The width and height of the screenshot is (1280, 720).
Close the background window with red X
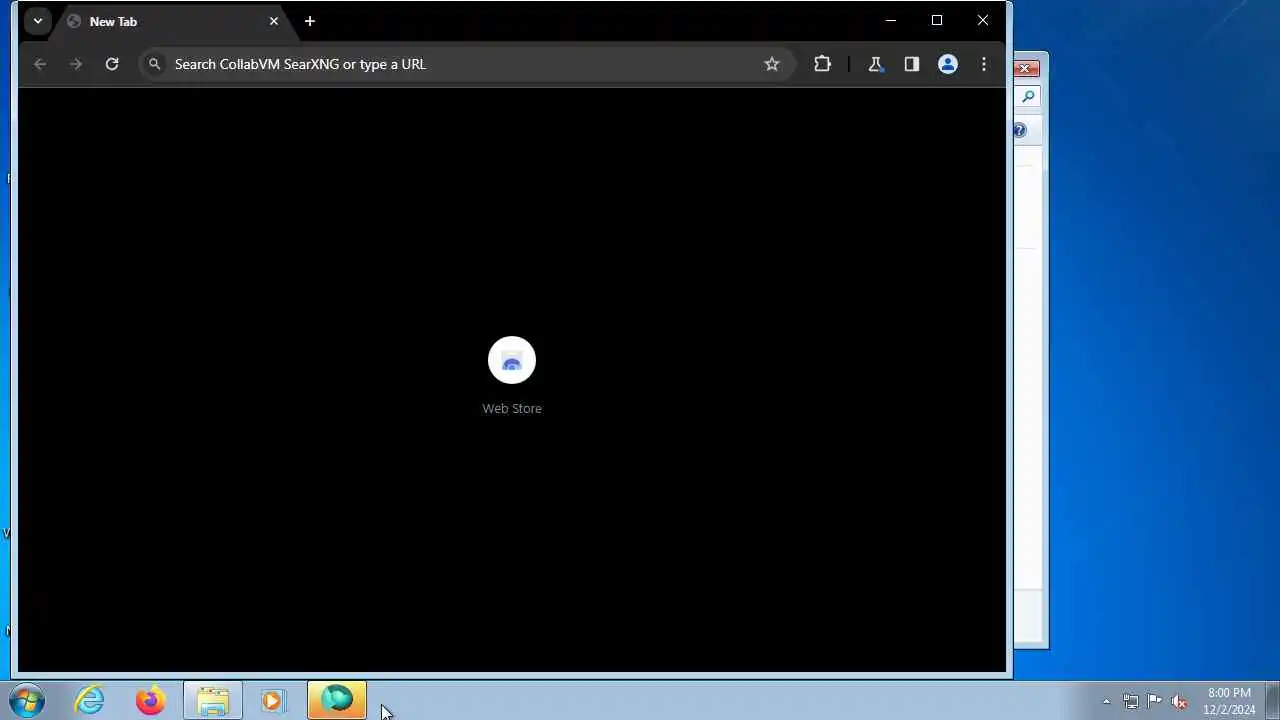(x=1026, y=68)
